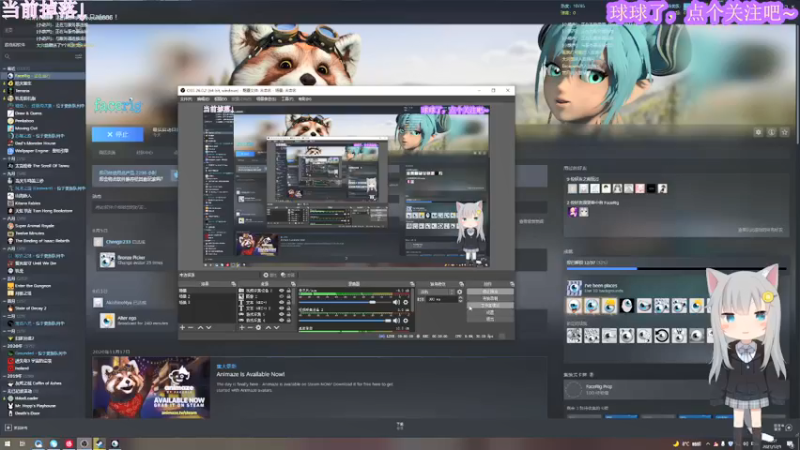Stop FaceRig with the blue 停止 button
Viewport: 800px width, 450px height.
click(x=118, y=134)
